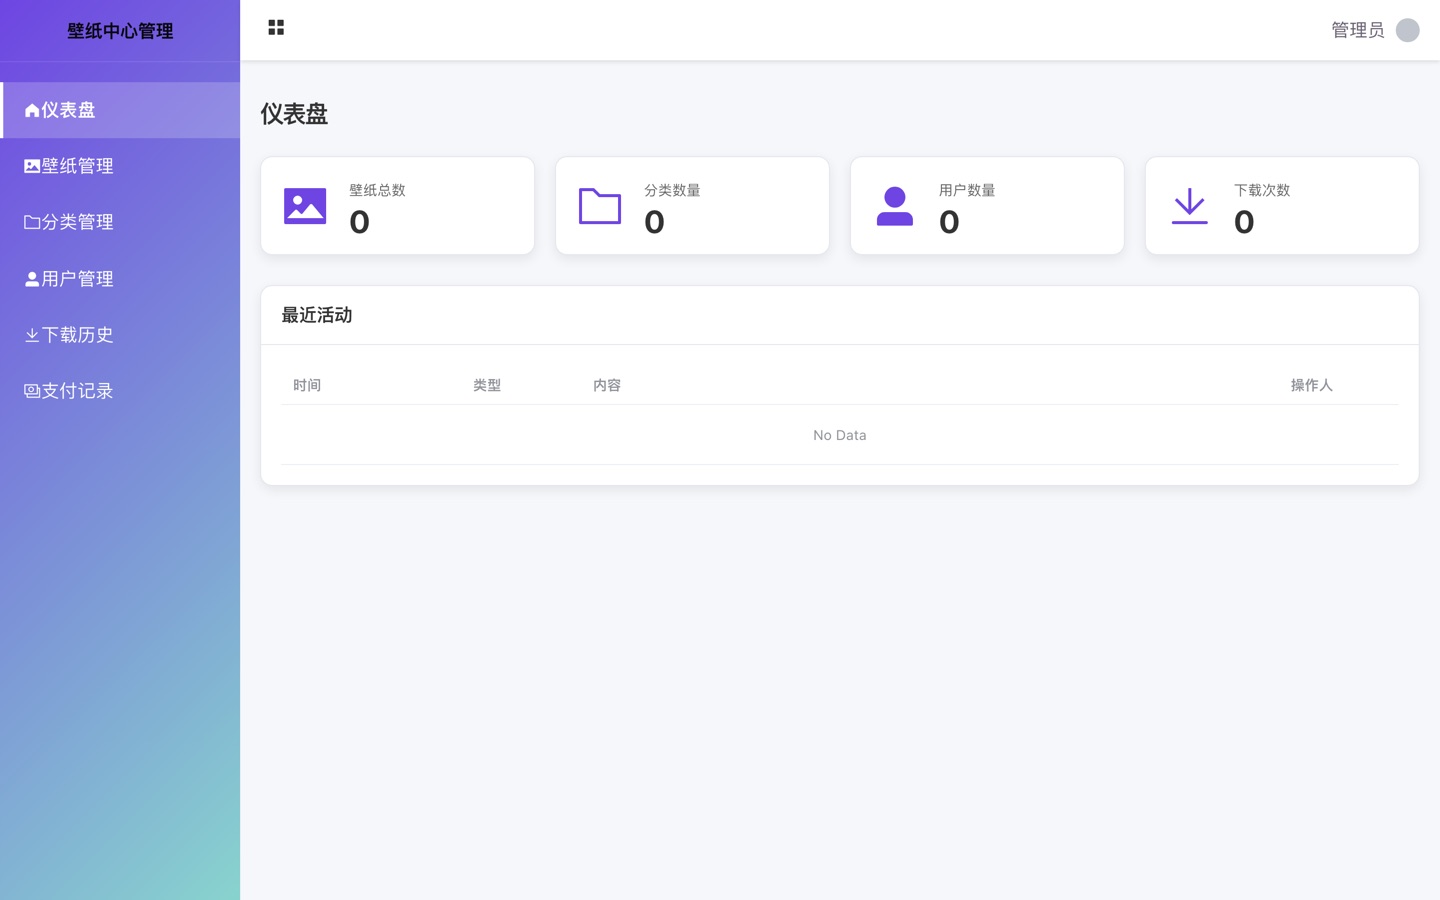The height and width of the screenshot is (900, 1440).
Task: Click the 0 value under 壁纸总数
Action: point(360,222)
